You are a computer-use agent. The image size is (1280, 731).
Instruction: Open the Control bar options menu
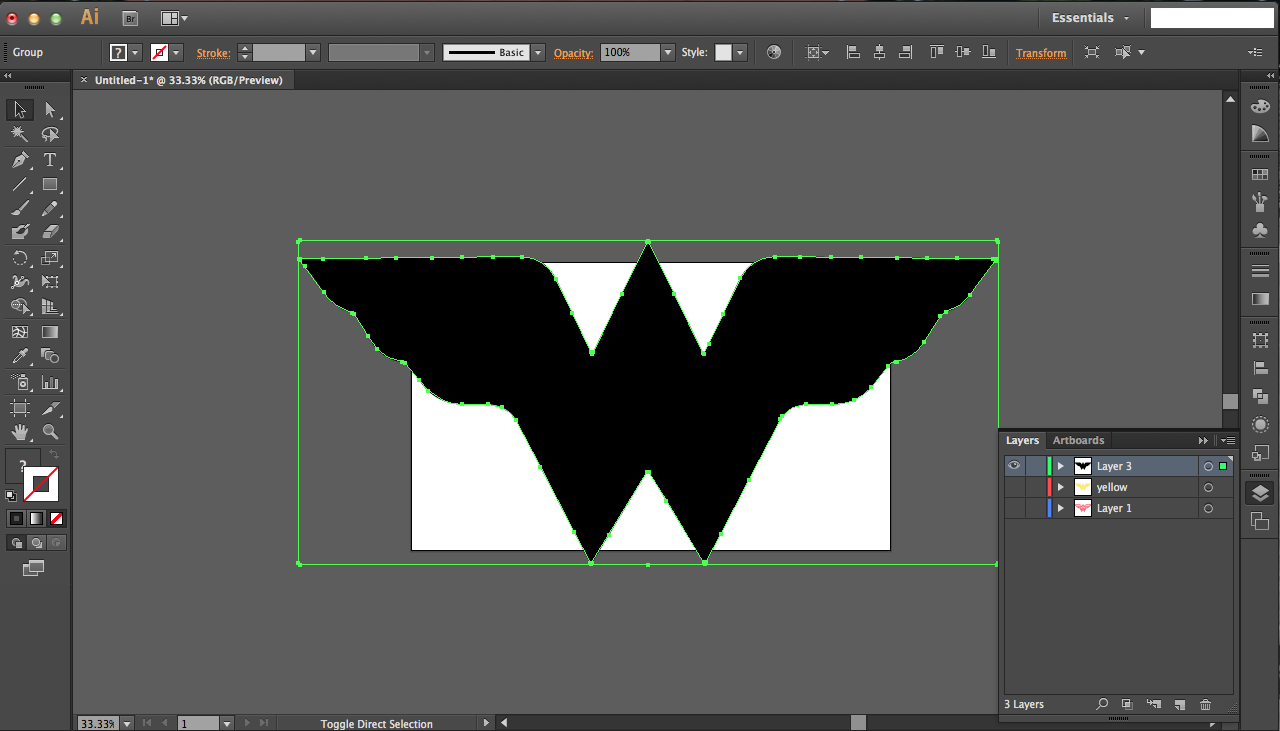pos(1256,52)
